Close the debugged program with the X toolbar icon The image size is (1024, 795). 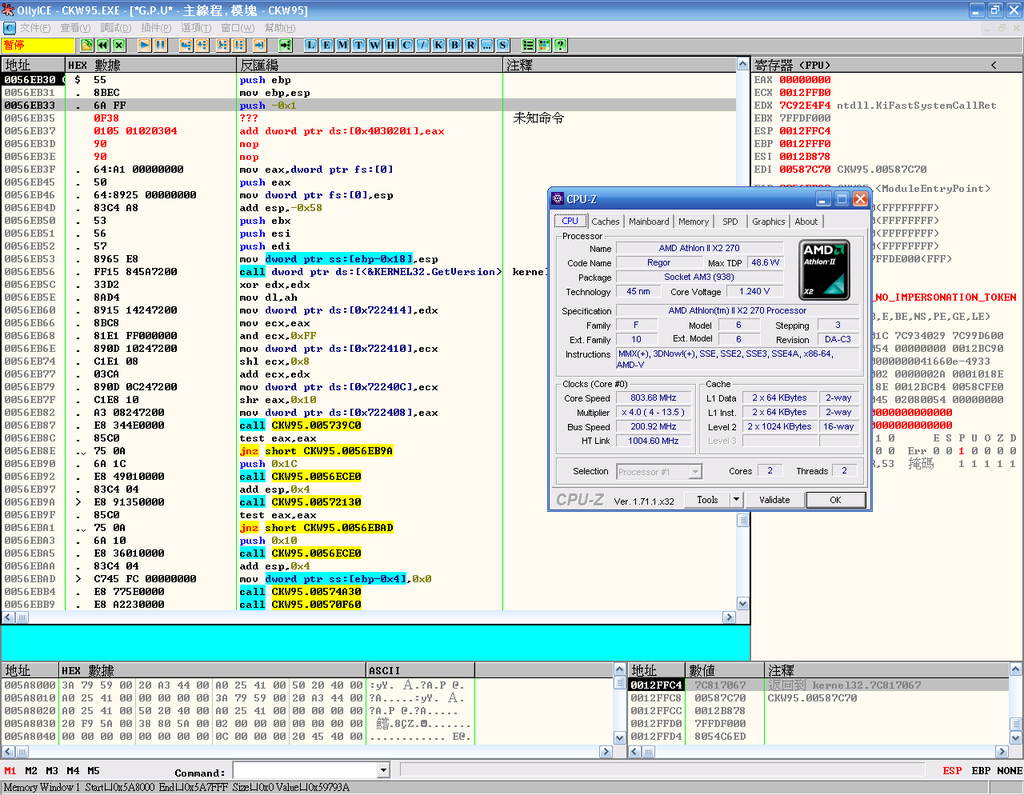click(x=119, y=45)
